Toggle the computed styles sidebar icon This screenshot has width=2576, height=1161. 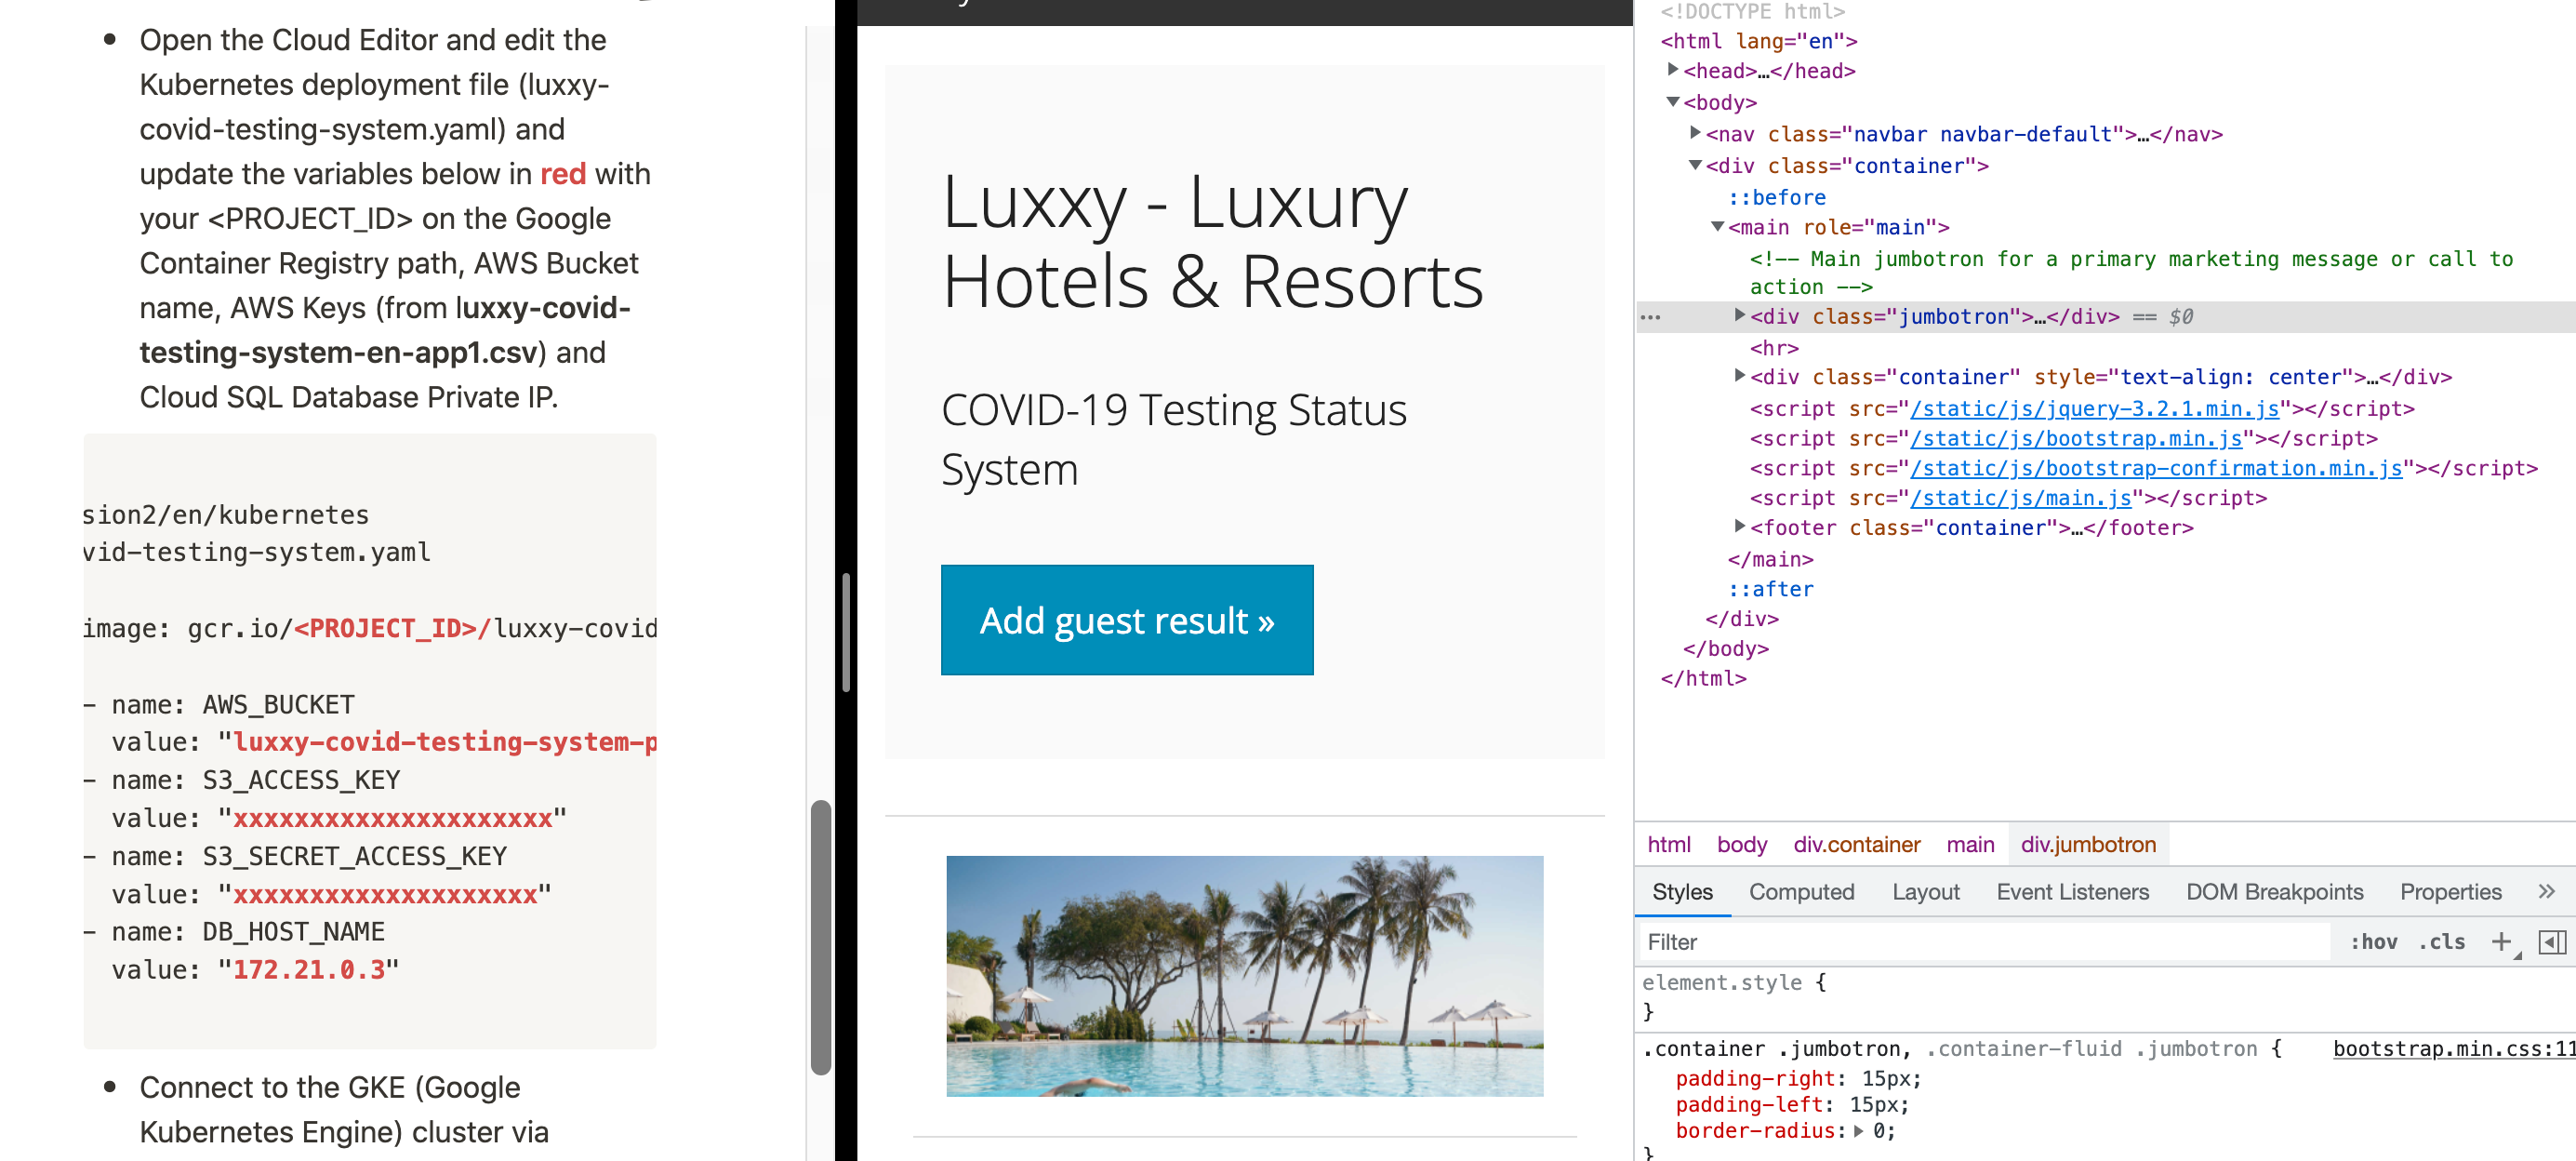[x=2551, y=941]
